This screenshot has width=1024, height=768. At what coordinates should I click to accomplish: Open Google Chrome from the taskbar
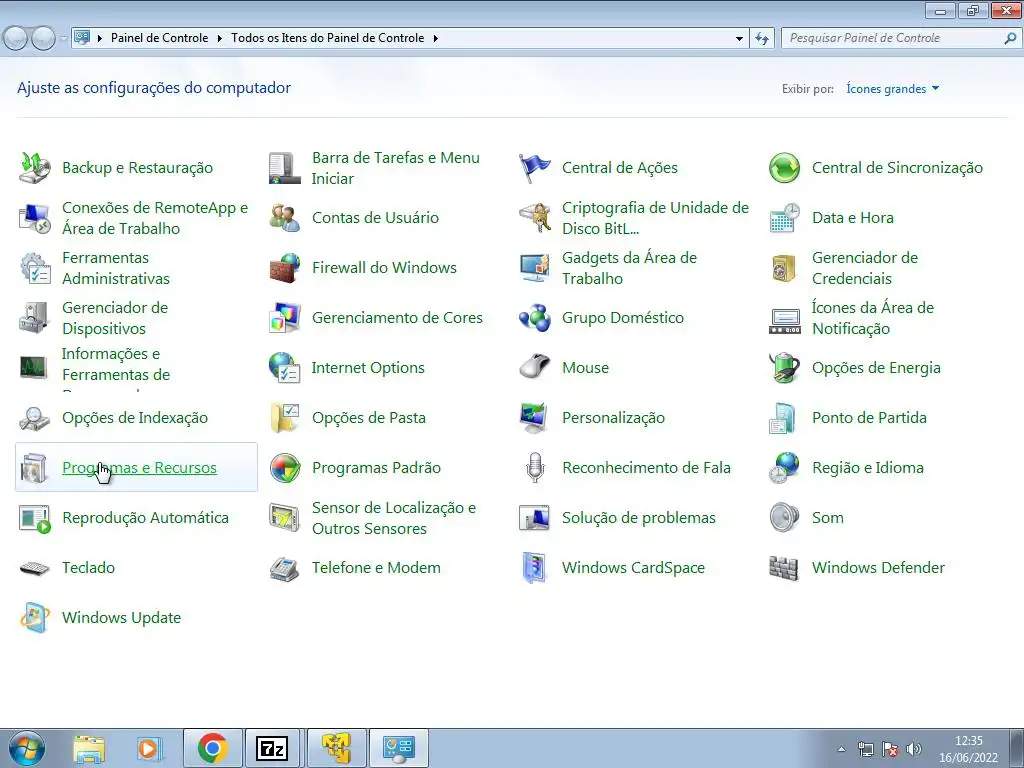coord(213,748)
